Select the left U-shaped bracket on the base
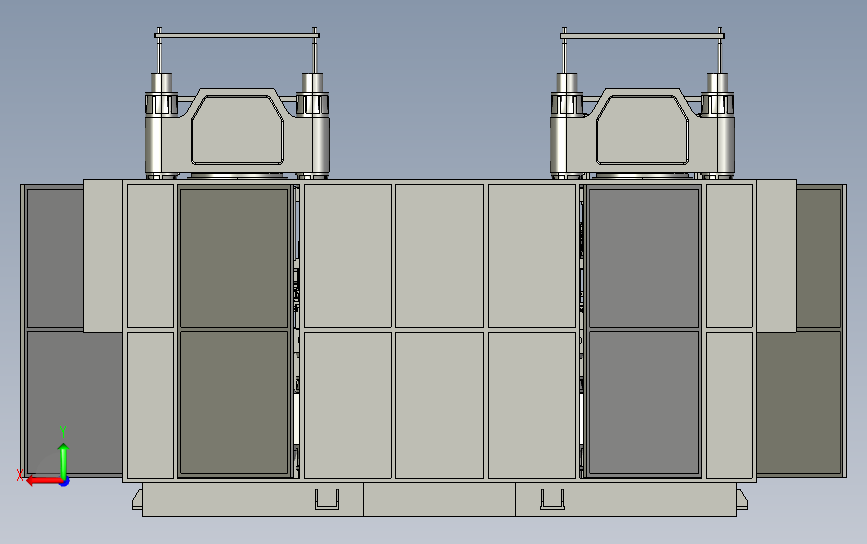867x544 pixels. (x=327, y=499)
